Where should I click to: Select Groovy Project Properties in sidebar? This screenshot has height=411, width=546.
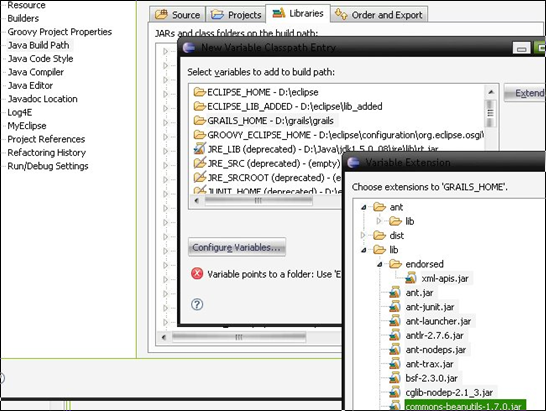pos(60,32)
